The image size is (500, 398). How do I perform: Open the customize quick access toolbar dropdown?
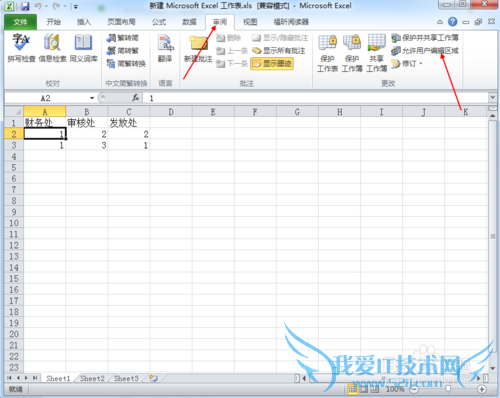pyautogui.click(x=76, y=6)
